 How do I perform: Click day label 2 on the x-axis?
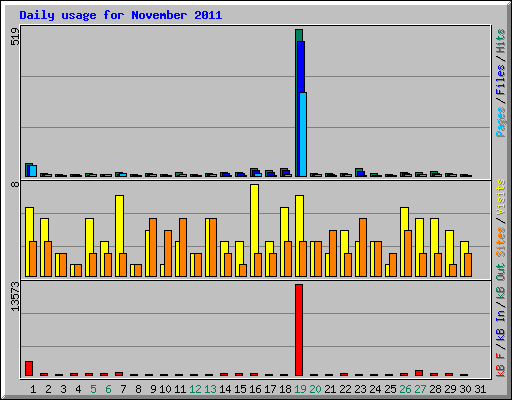(48, 389)
